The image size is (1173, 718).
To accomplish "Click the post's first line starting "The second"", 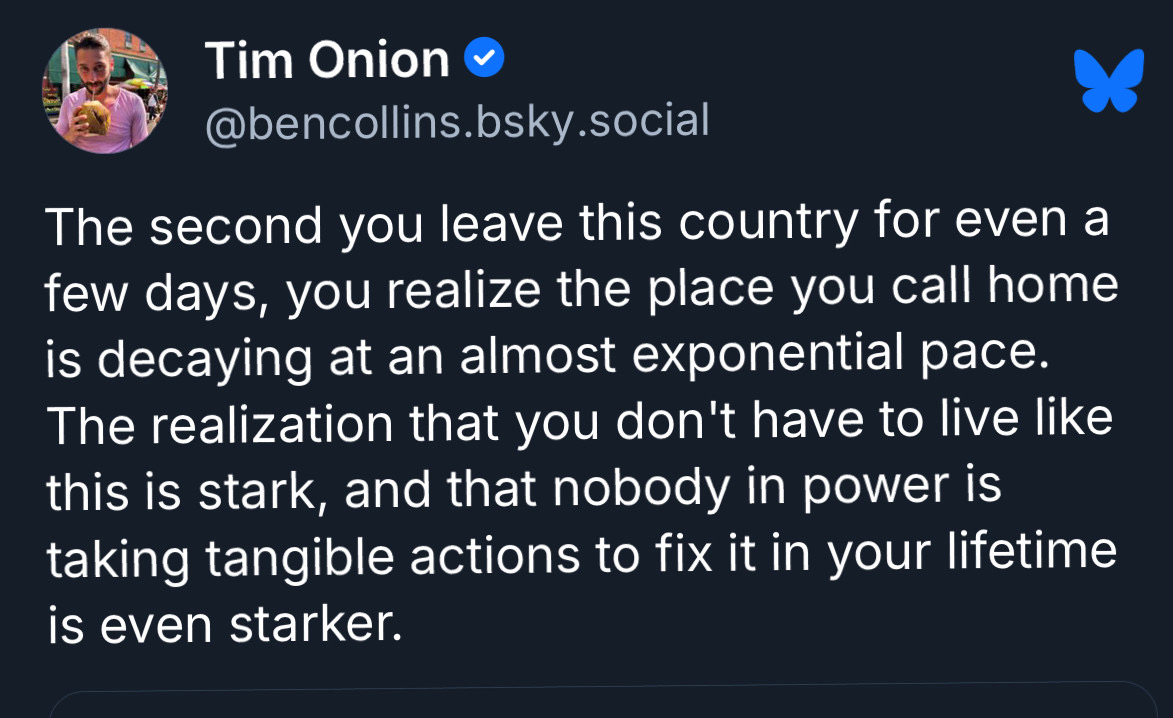I will click(x=576, y=223).
